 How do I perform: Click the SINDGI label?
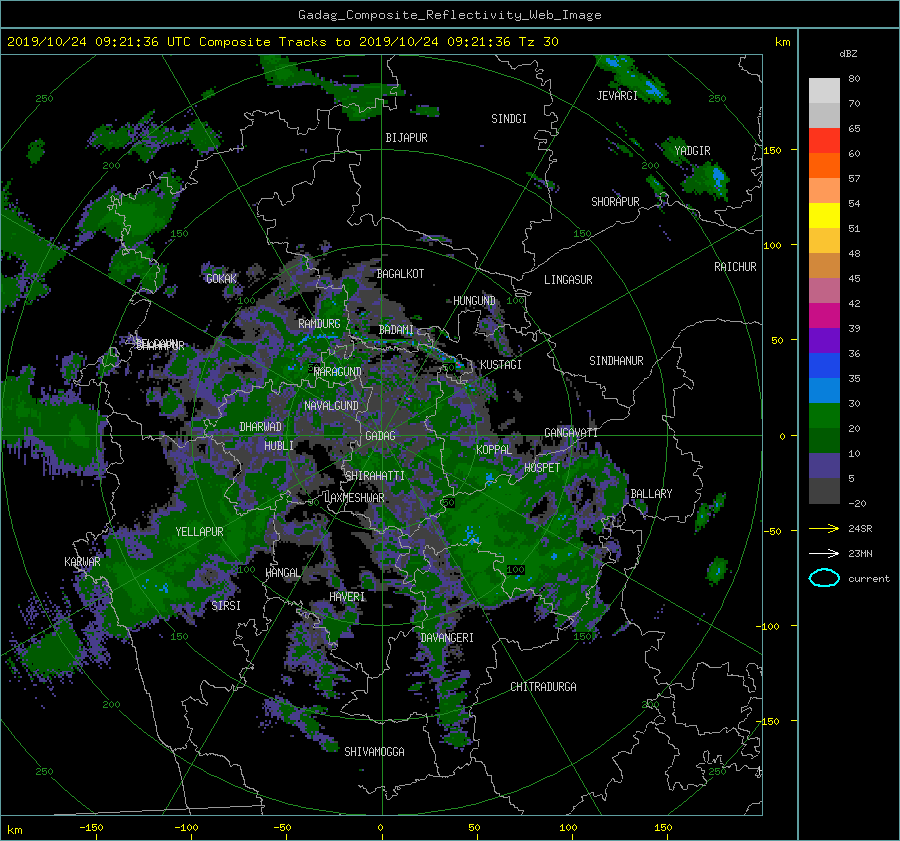pyautogui.click(x=509, y=119)
